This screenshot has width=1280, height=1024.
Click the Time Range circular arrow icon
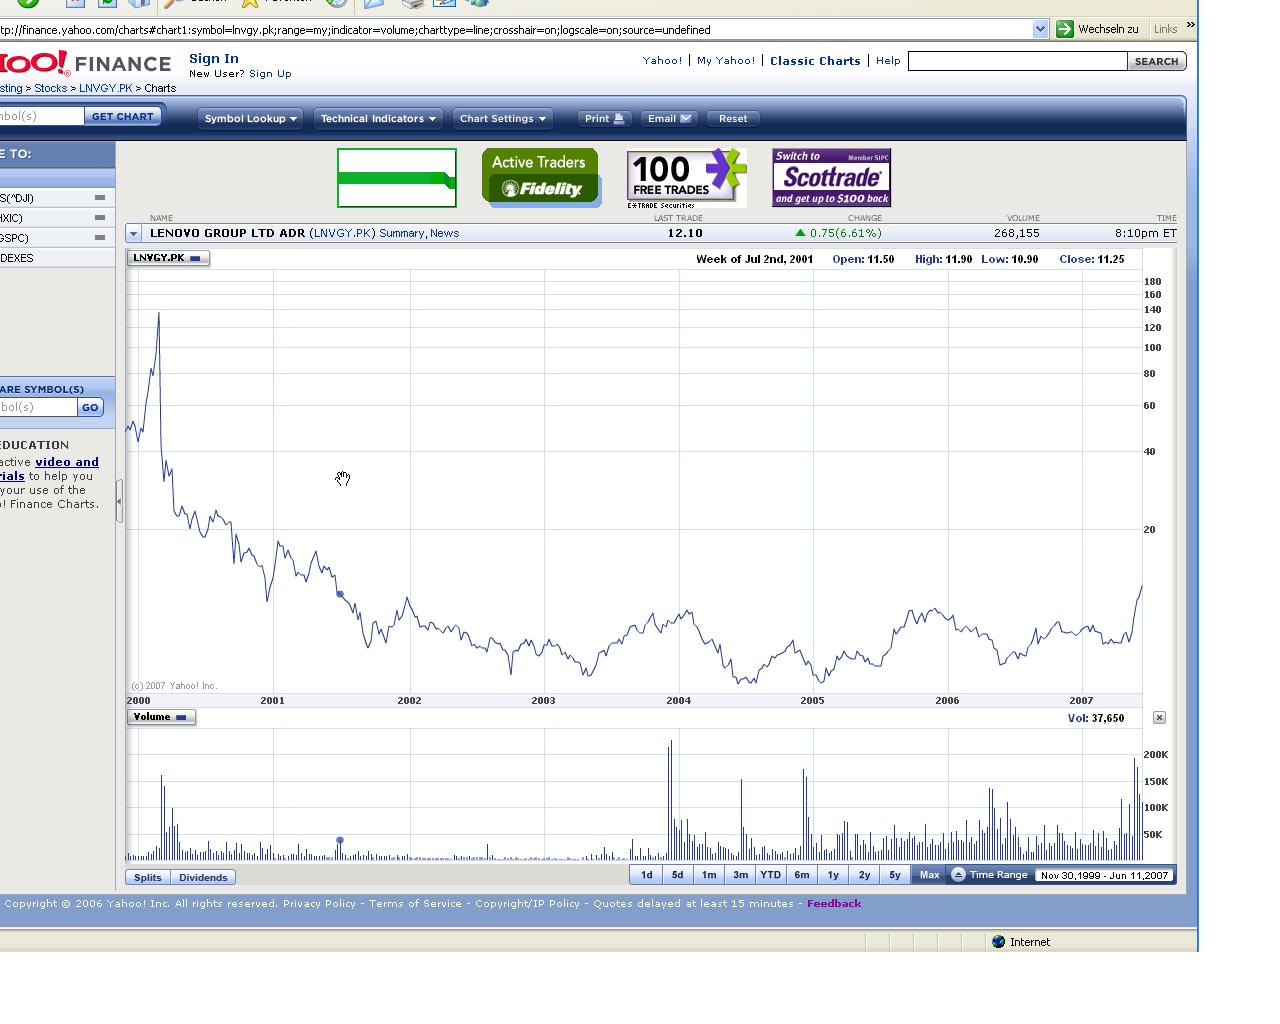point(958,875)
